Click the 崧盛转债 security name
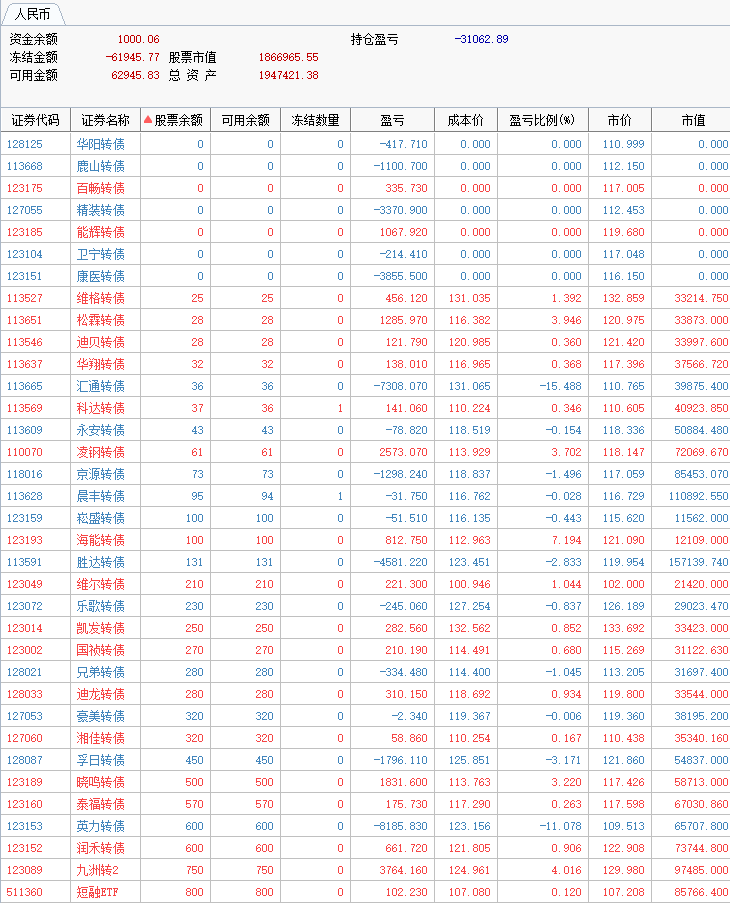 [101, 518]
